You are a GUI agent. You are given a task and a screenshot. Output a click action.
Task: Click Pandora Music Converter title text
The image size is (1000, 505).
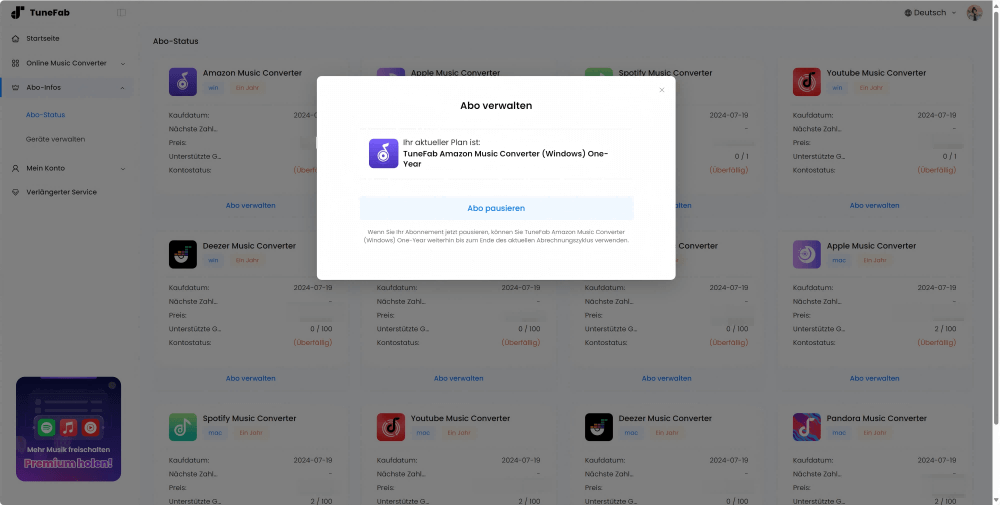point(876,418)
